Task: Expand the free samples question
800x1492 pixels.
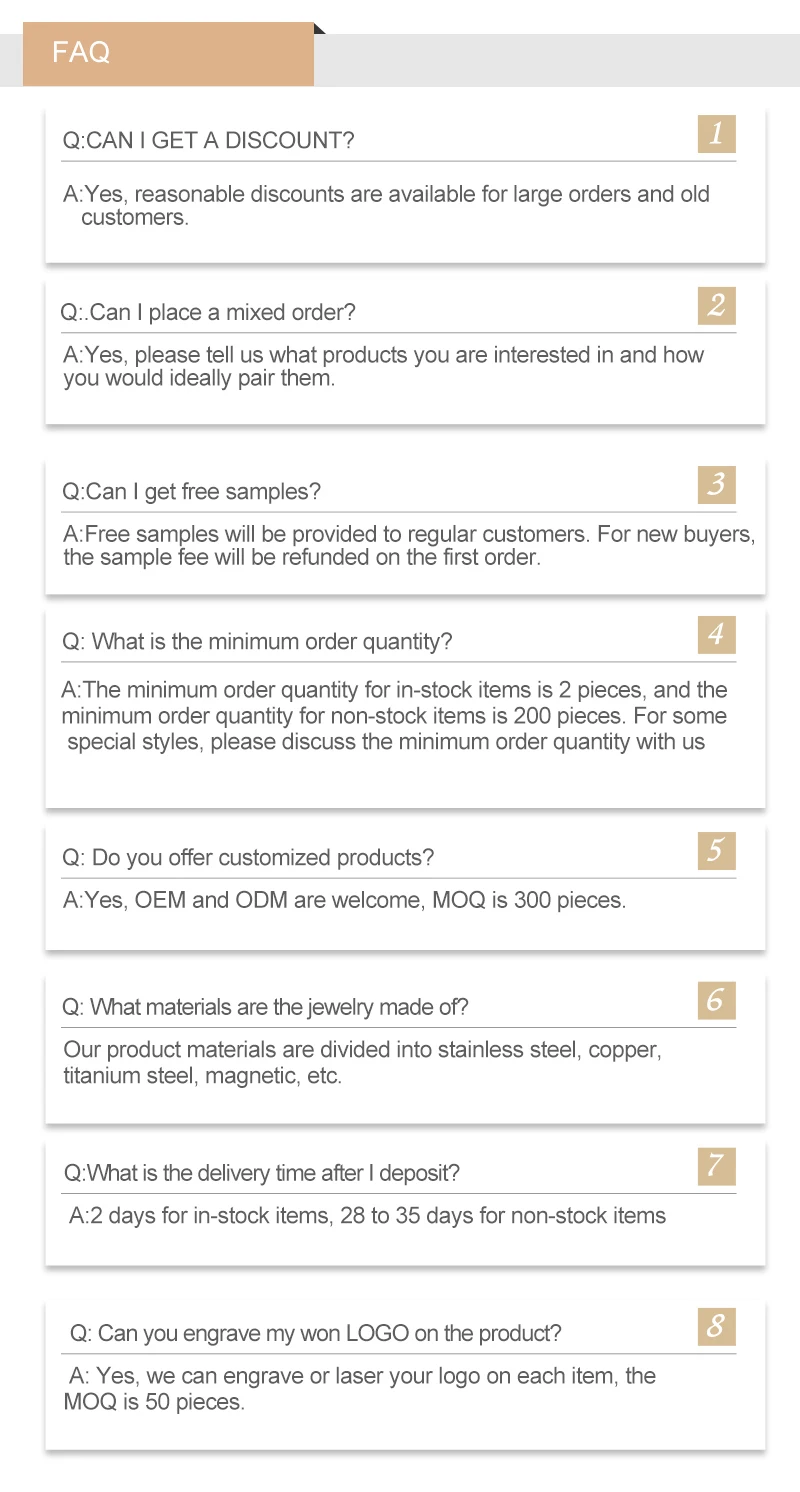Action: click(192, 492)
